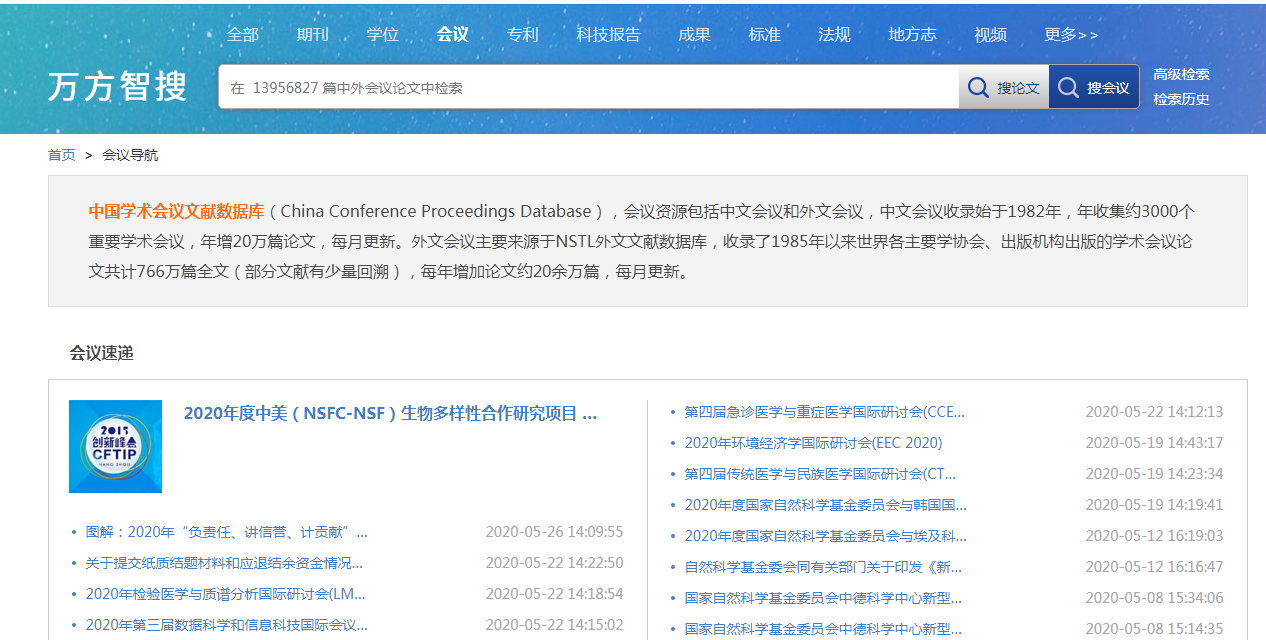Click timestamp 2020-05-26 14:09:55
The width and height of the screenshot is (1266, 640).
pyautogui.click(x=555, y=532)
